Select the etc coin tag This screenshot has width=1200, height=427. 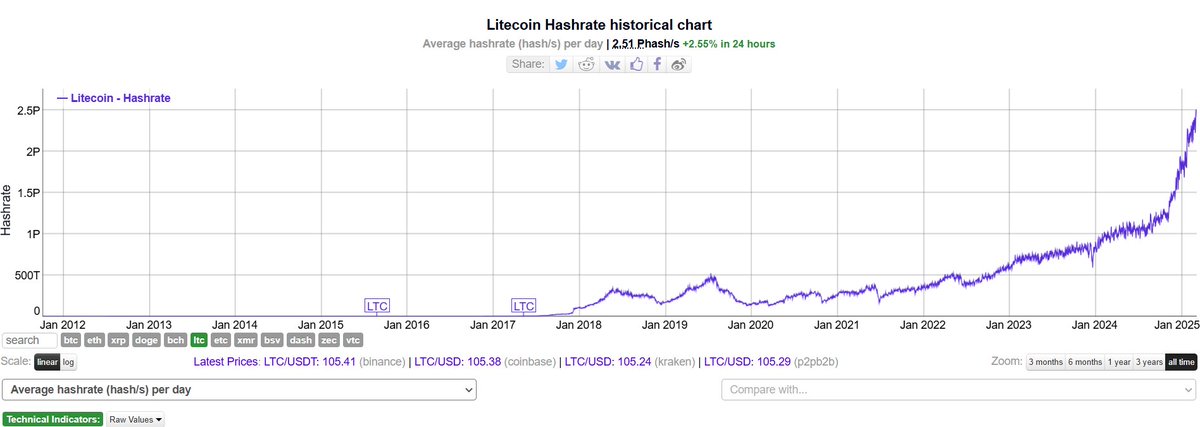pos(221,340)
